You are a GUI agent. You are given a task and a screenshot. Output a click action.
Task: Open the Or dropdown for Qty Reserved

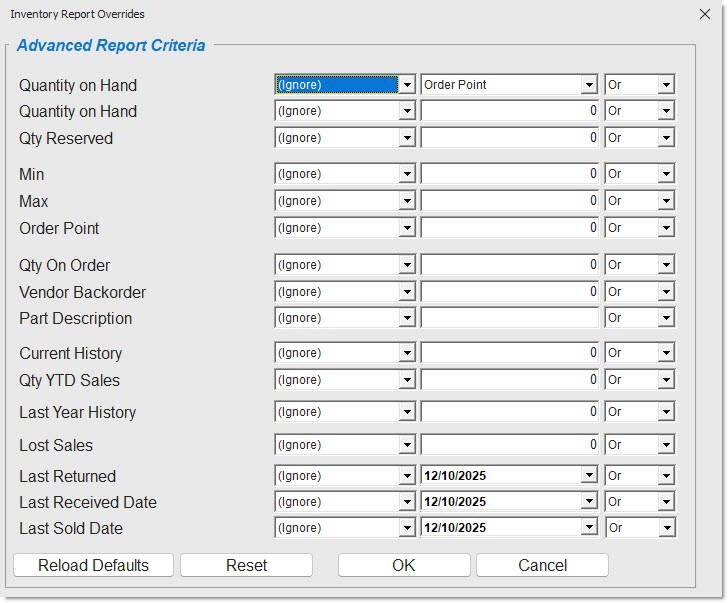coord(666,138)
